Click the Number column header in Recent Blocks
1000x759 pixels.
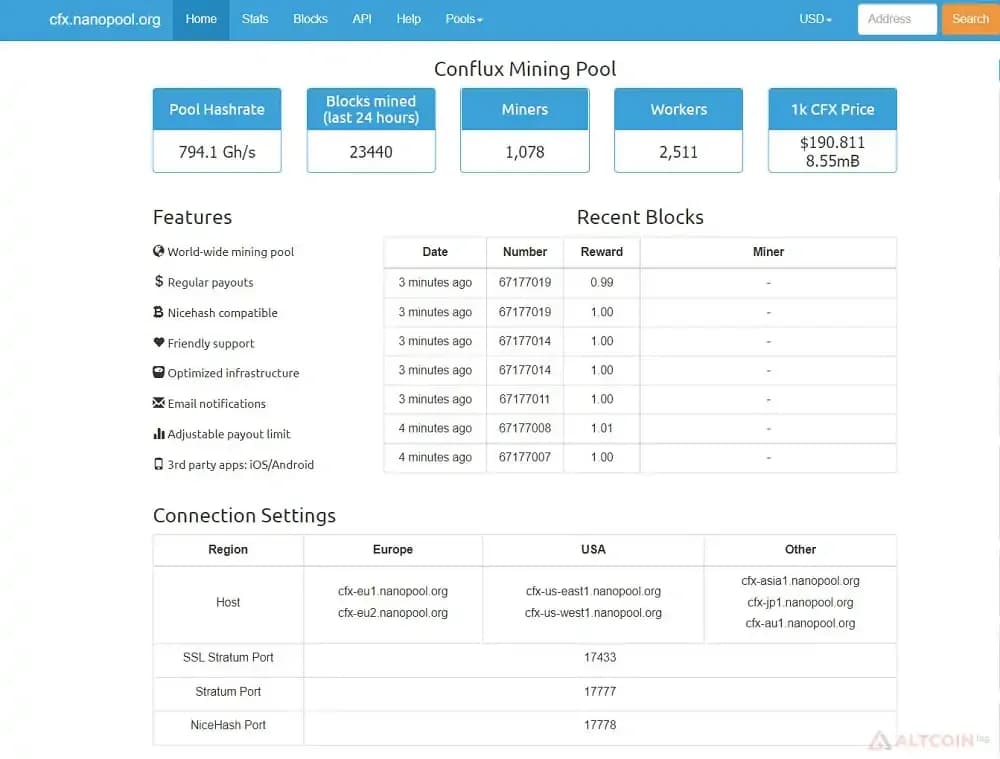click(x=525, y=252)
